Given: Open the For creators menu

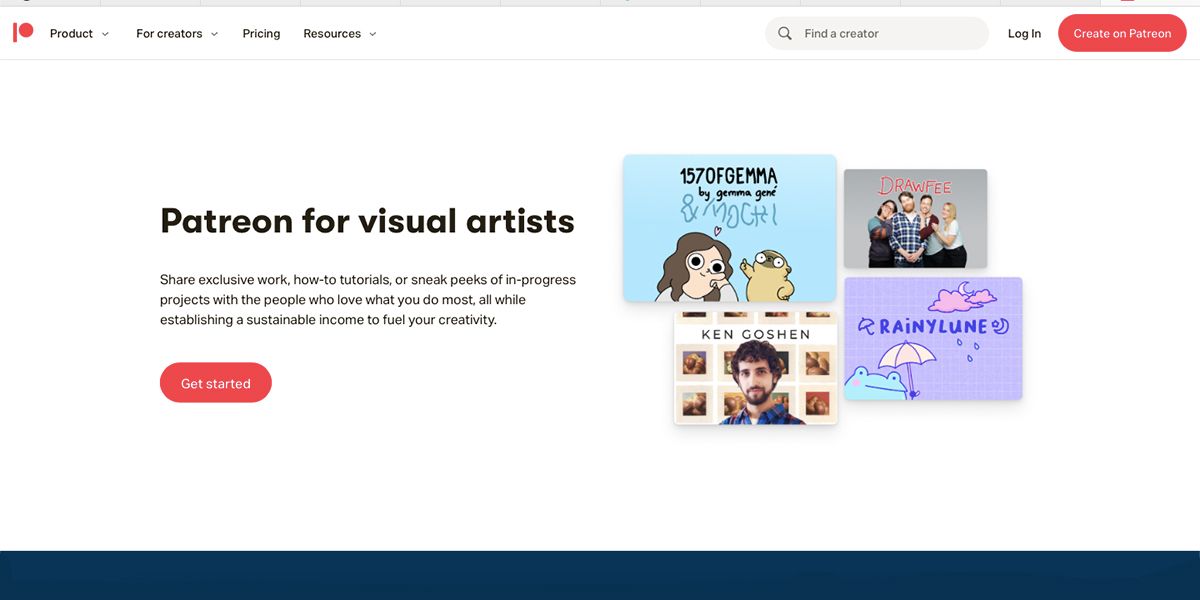Looking at the screenshot, I should tap(177, 33).
